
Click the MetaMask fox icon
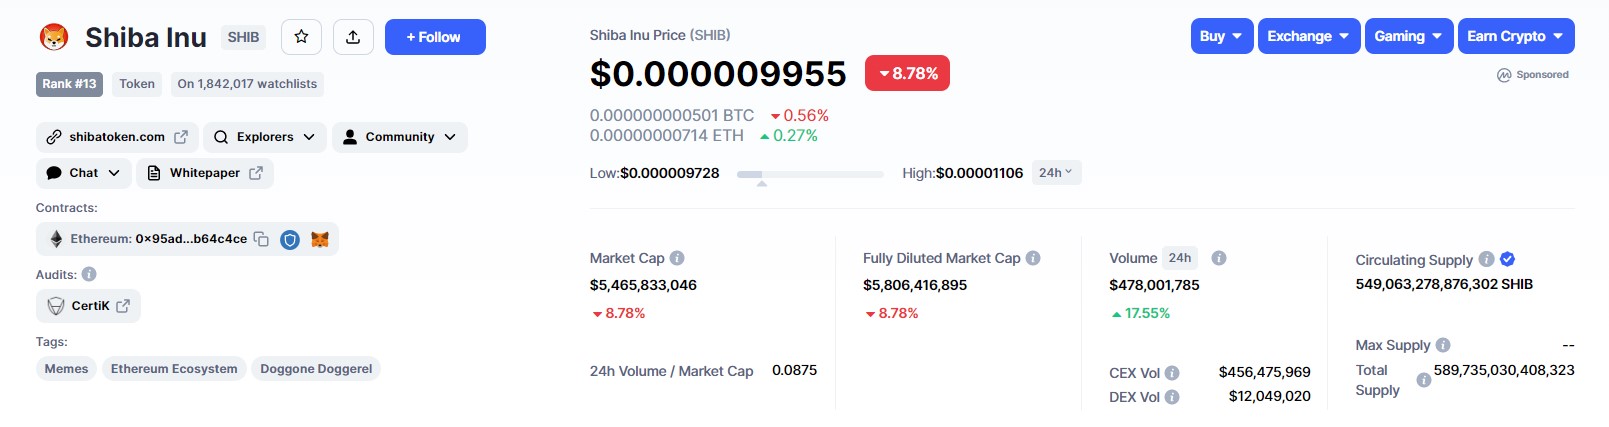point(320,239)
